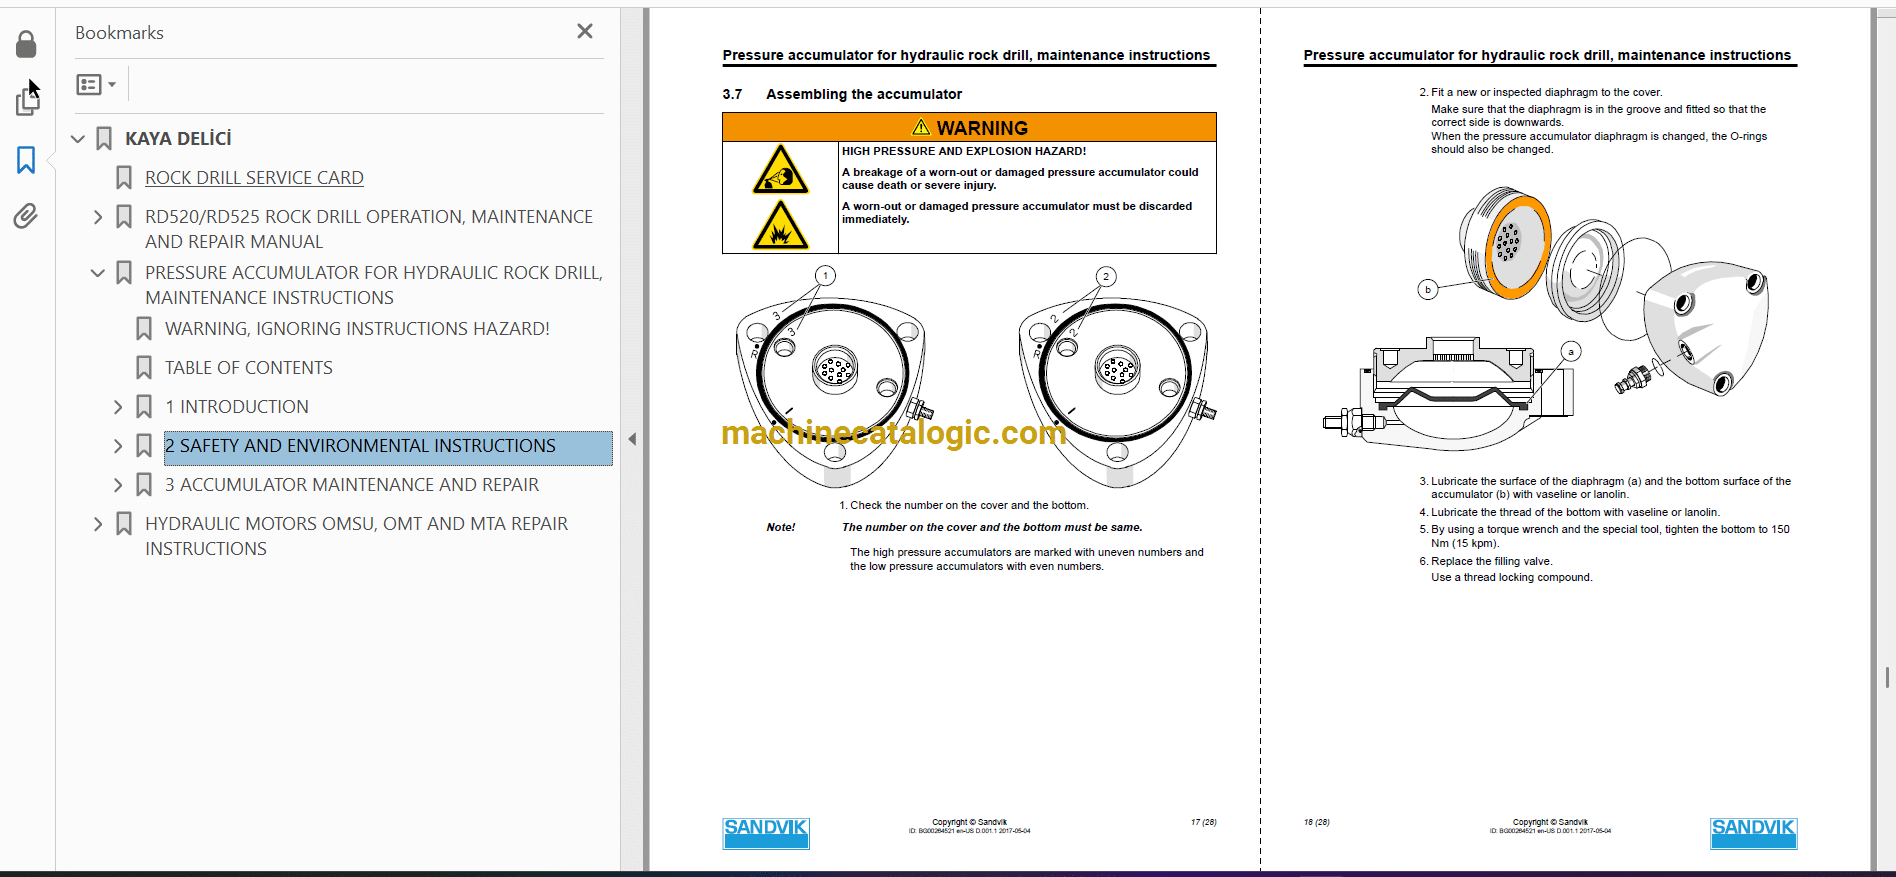Viewport: 1896px width, 877px height.
Task: Click bookmark icon beside WARNING, IGNORING INSTRUCTIONS
Action: 144,329
